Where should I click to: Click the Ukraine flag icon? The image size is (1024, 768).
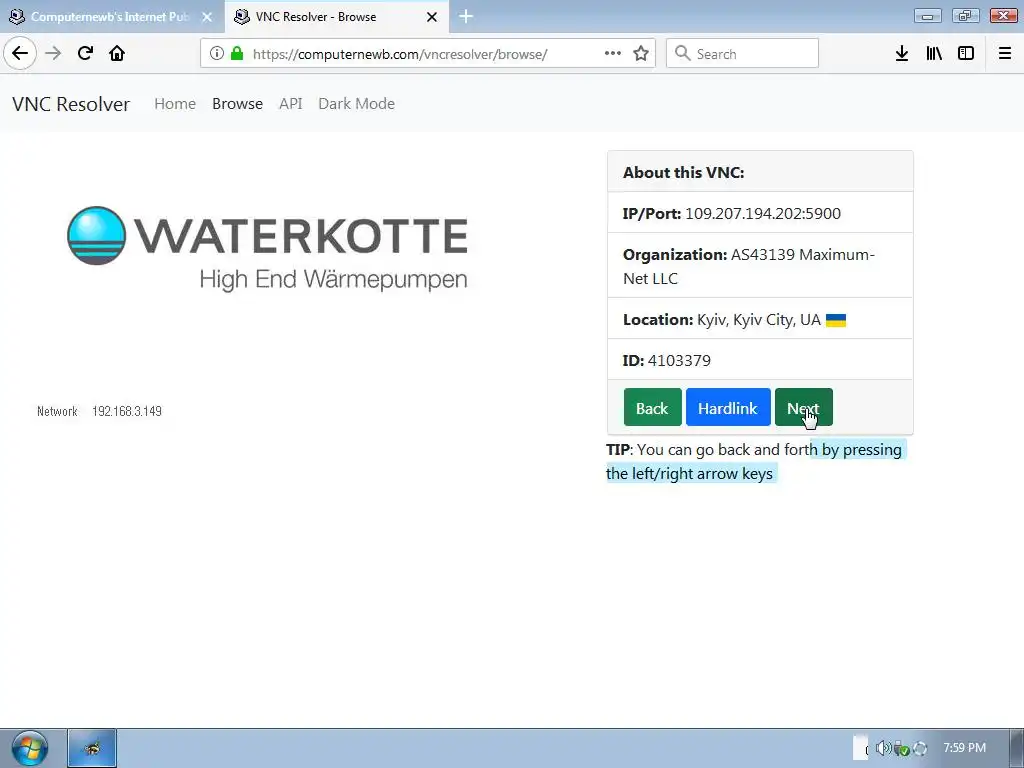[x=836, y=320]
